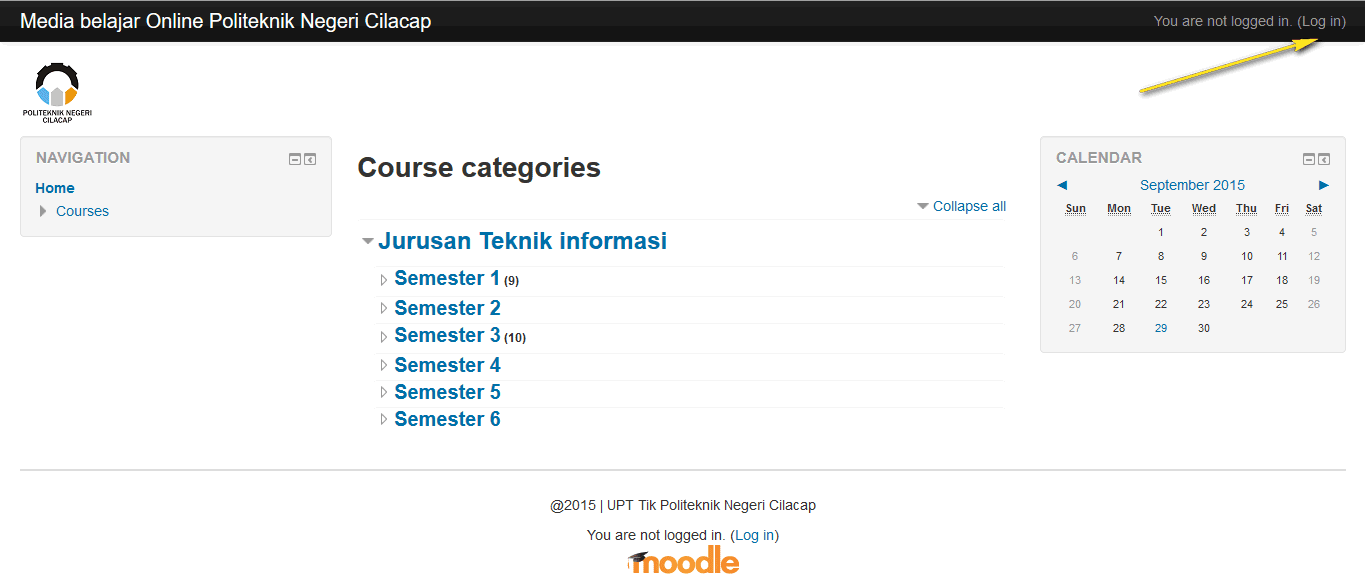Click the Politeknik Negeri Cilacap logo
The image size is (1365, 578).
click(57, 92)
